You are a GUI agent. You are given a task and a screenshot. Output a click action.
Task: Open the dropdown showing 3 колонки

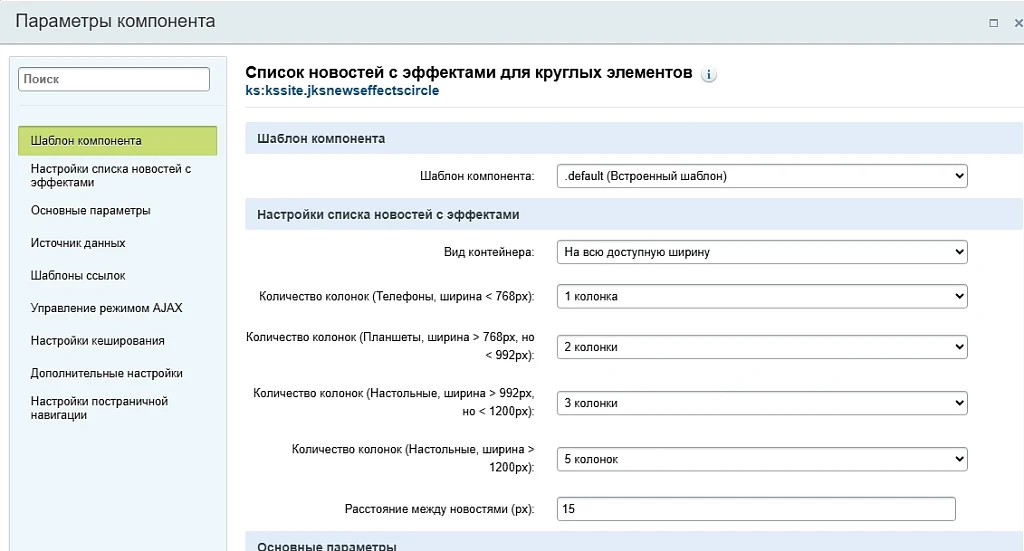[x=761, y=403]
